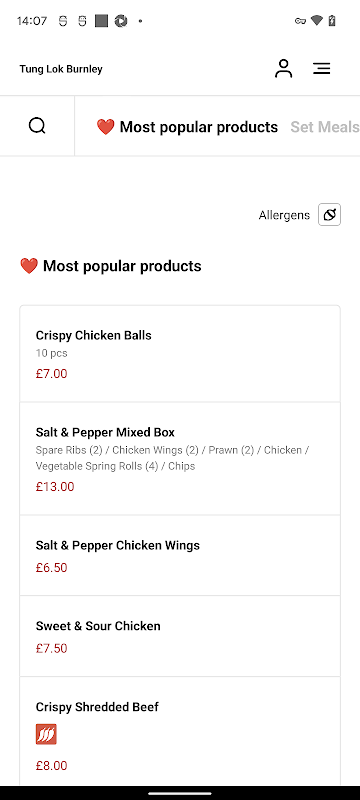
Task: Open the Tung Lok Burnley restaurant title
Action: [61, 69]
